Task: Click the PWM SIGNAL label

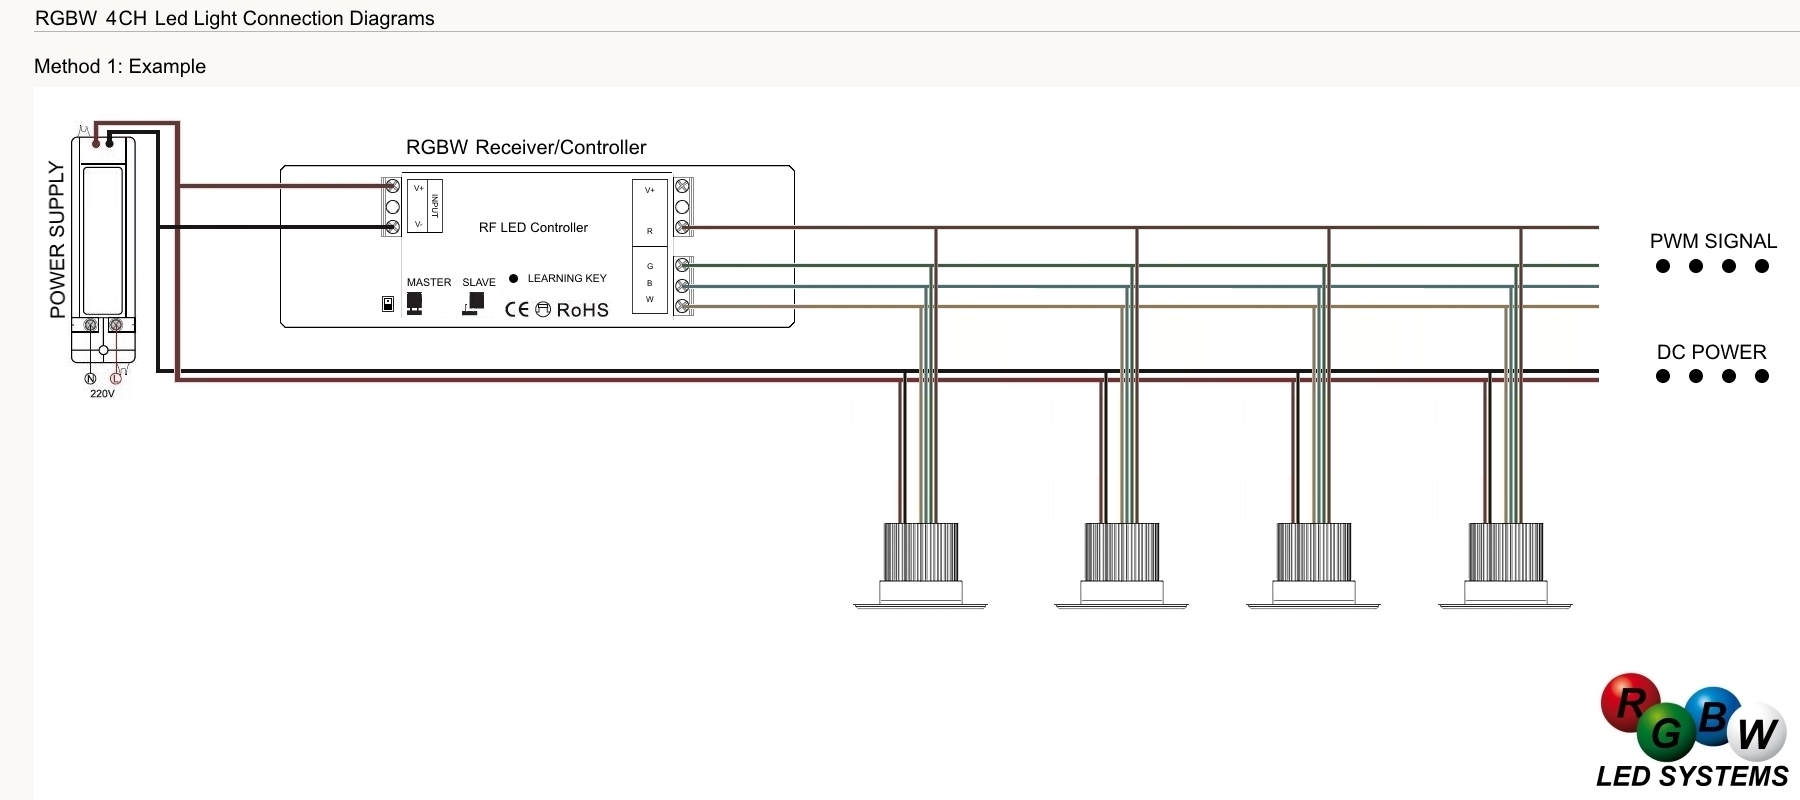Action: [1713, 241]
